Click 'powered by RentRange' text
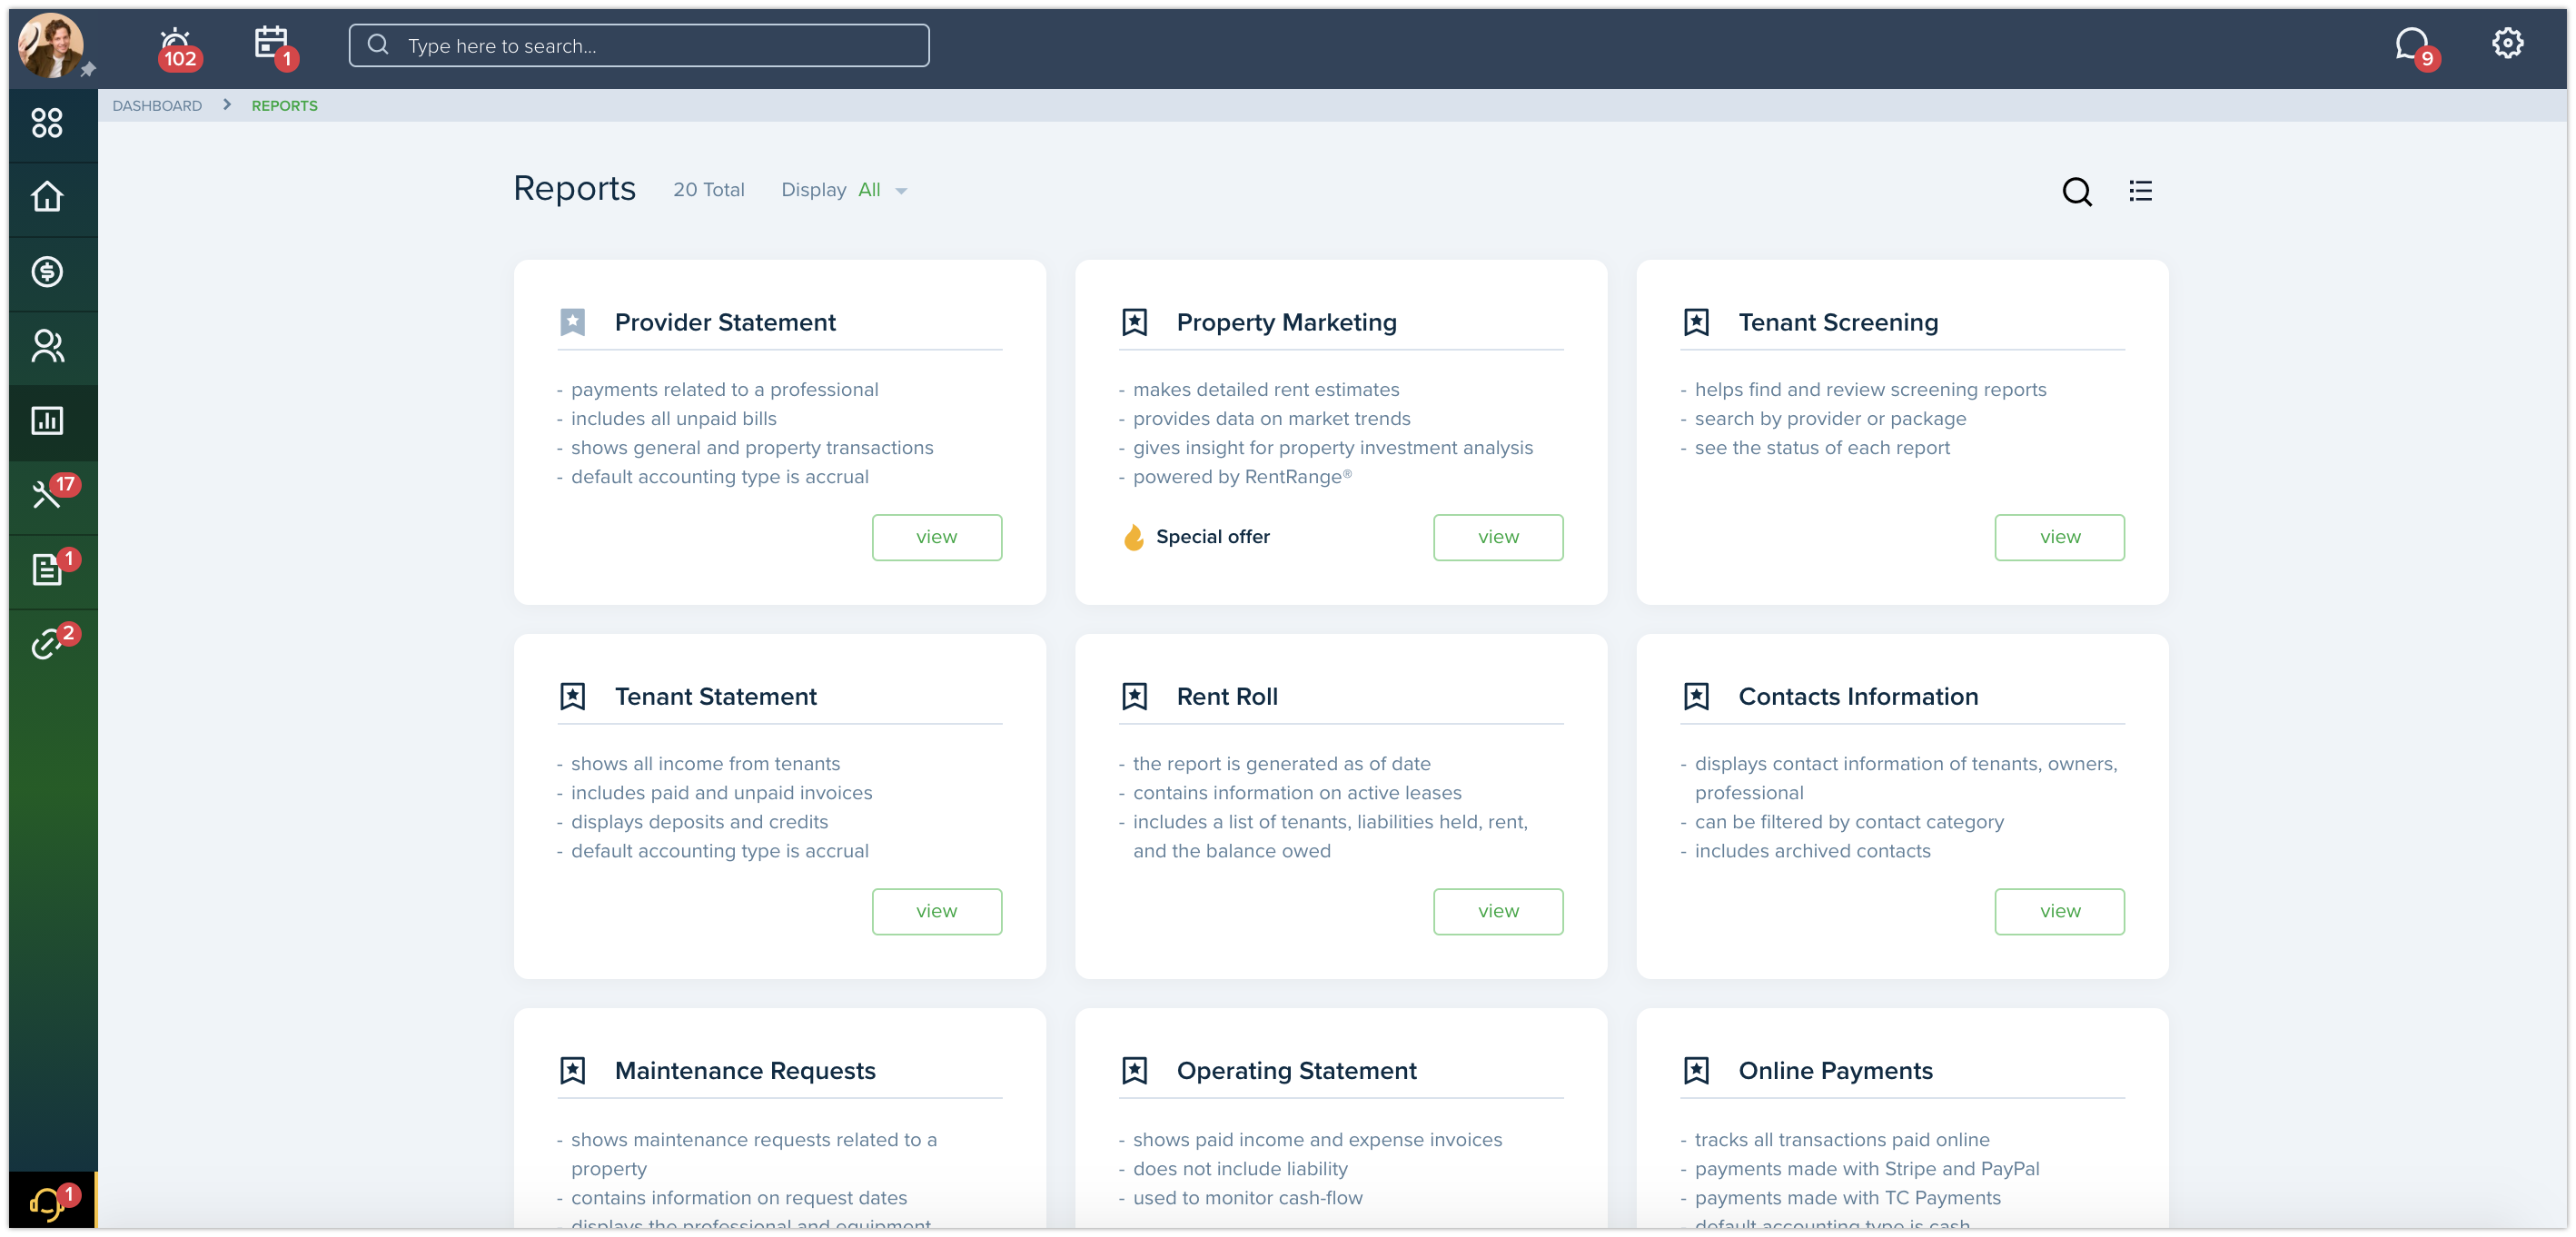 (1242, 477)
